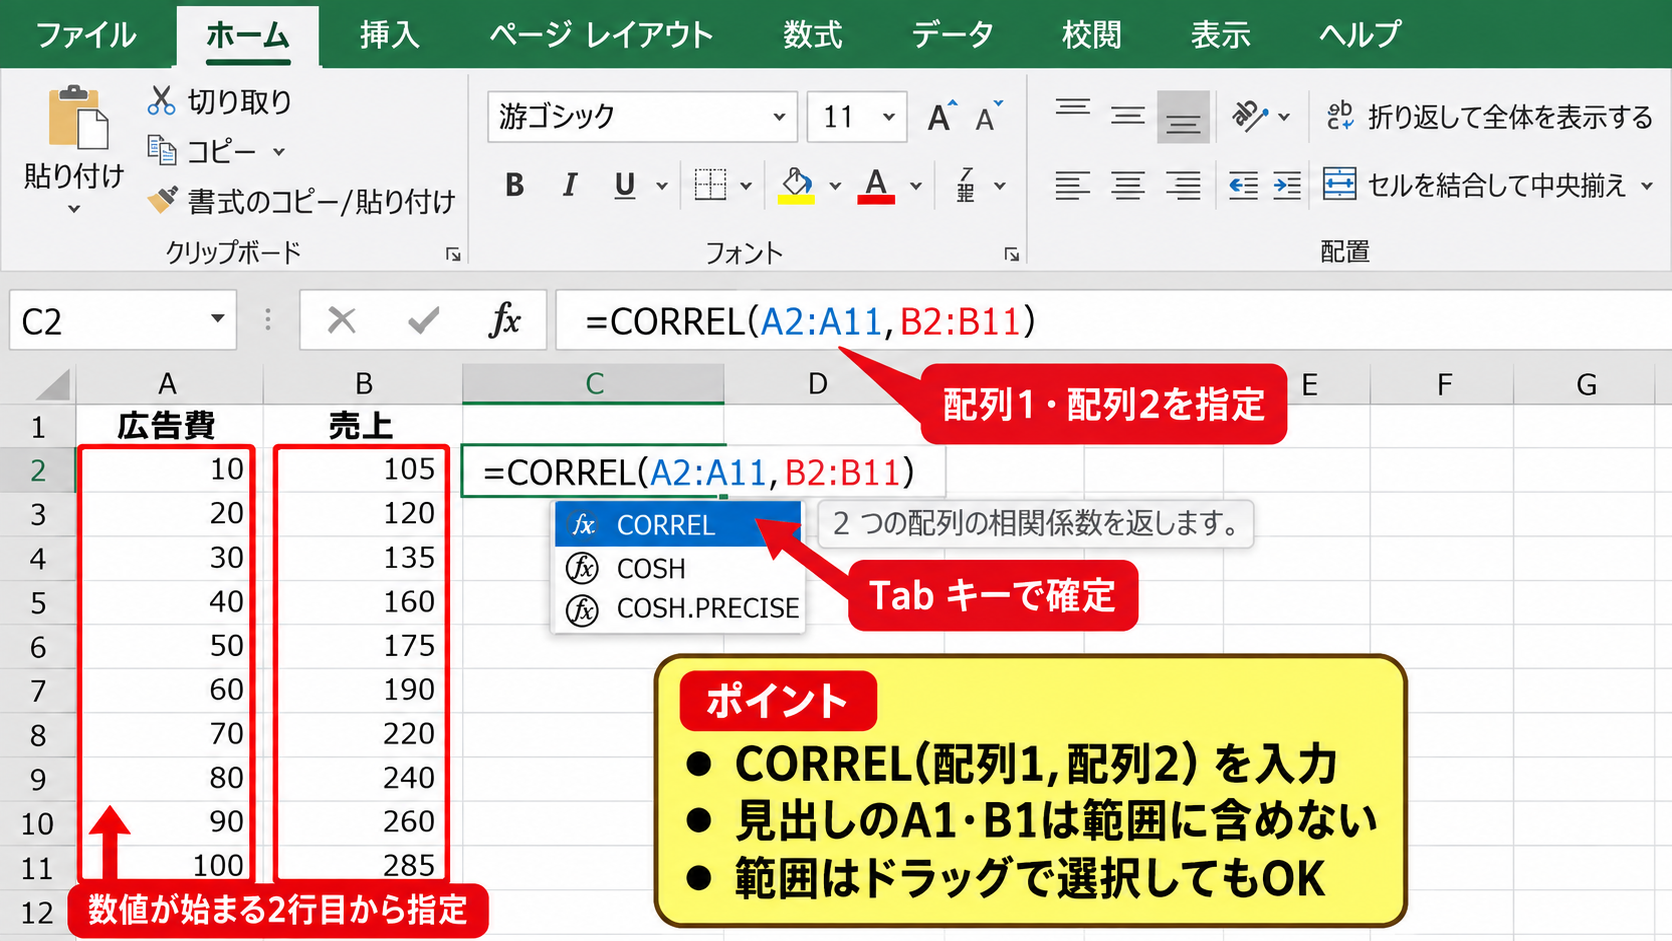Toggle Italic formatting
This screenshot has width=1672, height=941.
tap(569, 185)
